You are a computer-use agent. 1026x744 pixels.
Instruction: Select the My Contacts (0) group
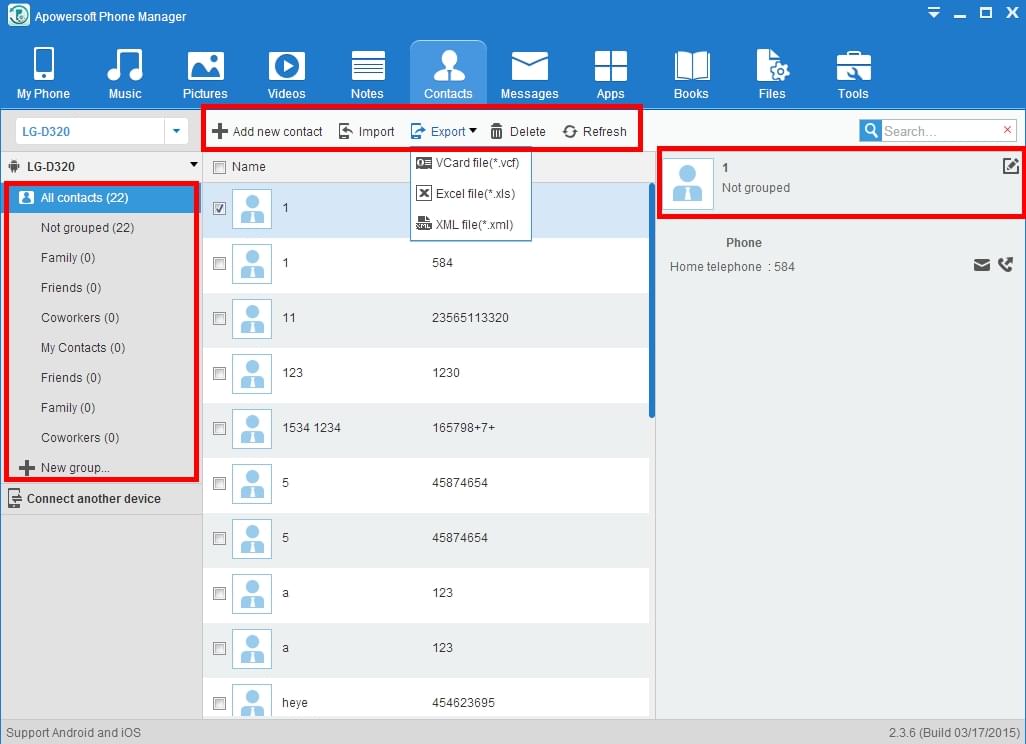pyautogui.click(x=82, y=347)
